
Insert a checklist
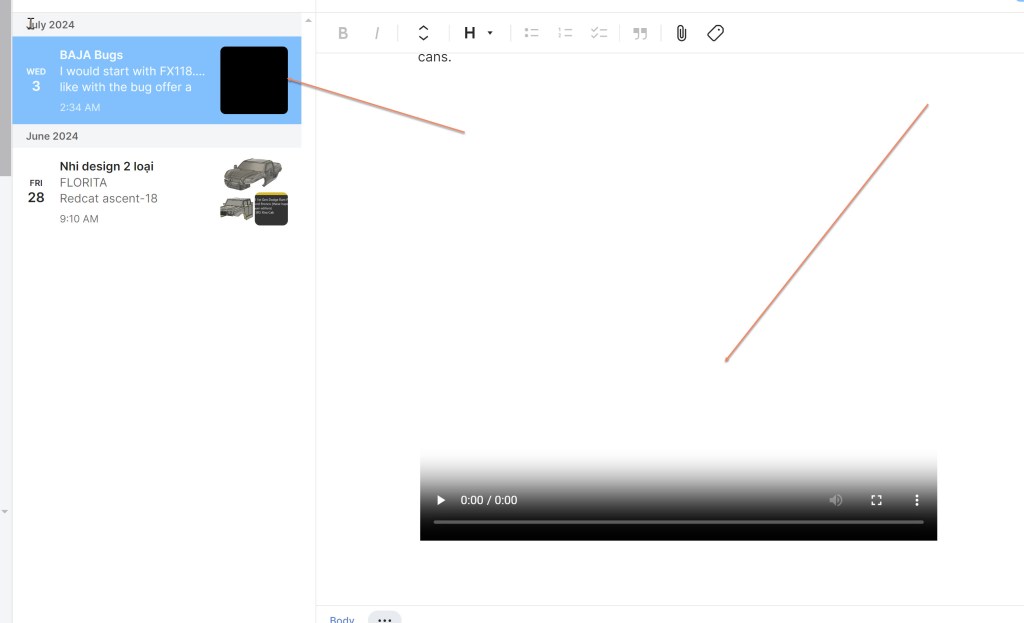tap(599, 33)
